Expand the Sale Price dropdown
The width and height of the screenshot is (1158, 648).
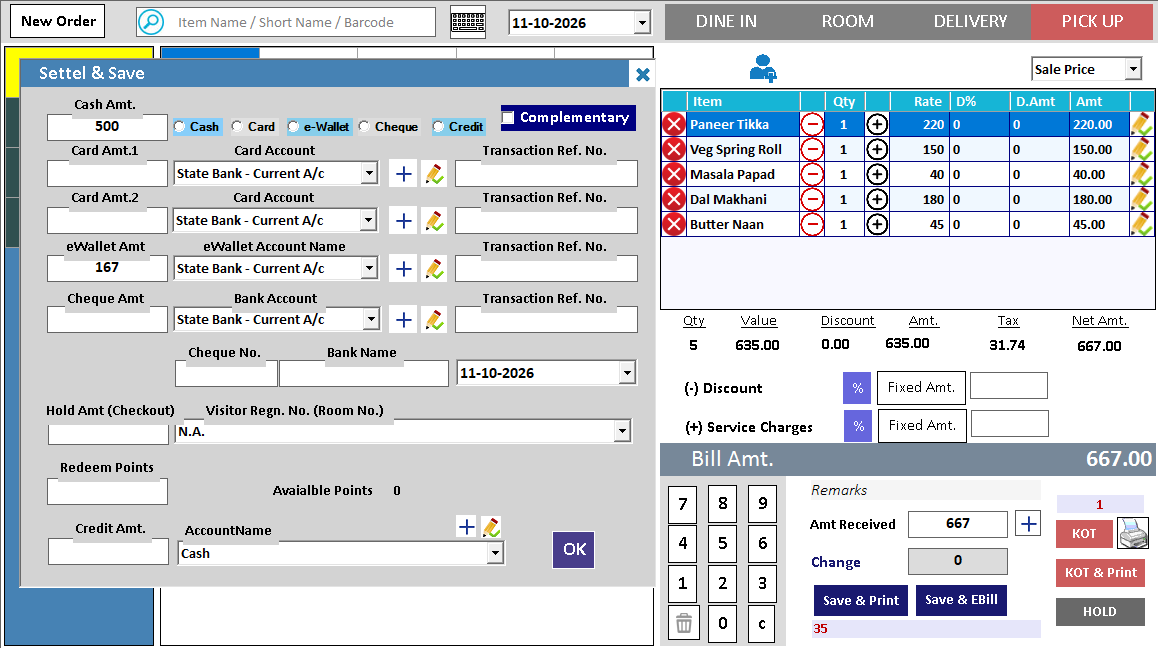(x=1133, y=69)
